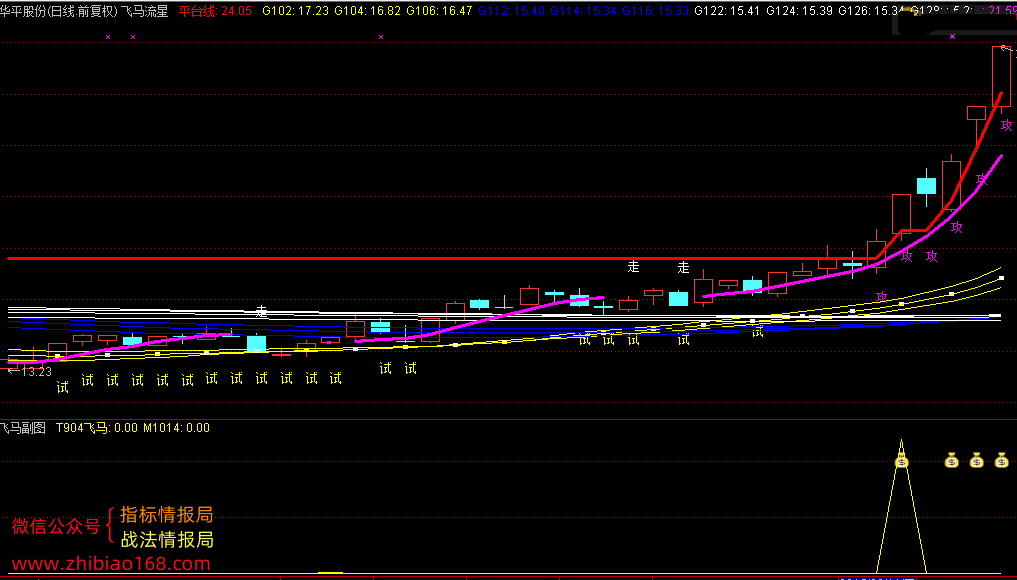Click the money bag icon atop the yellow spike

(x=902, y=461)
